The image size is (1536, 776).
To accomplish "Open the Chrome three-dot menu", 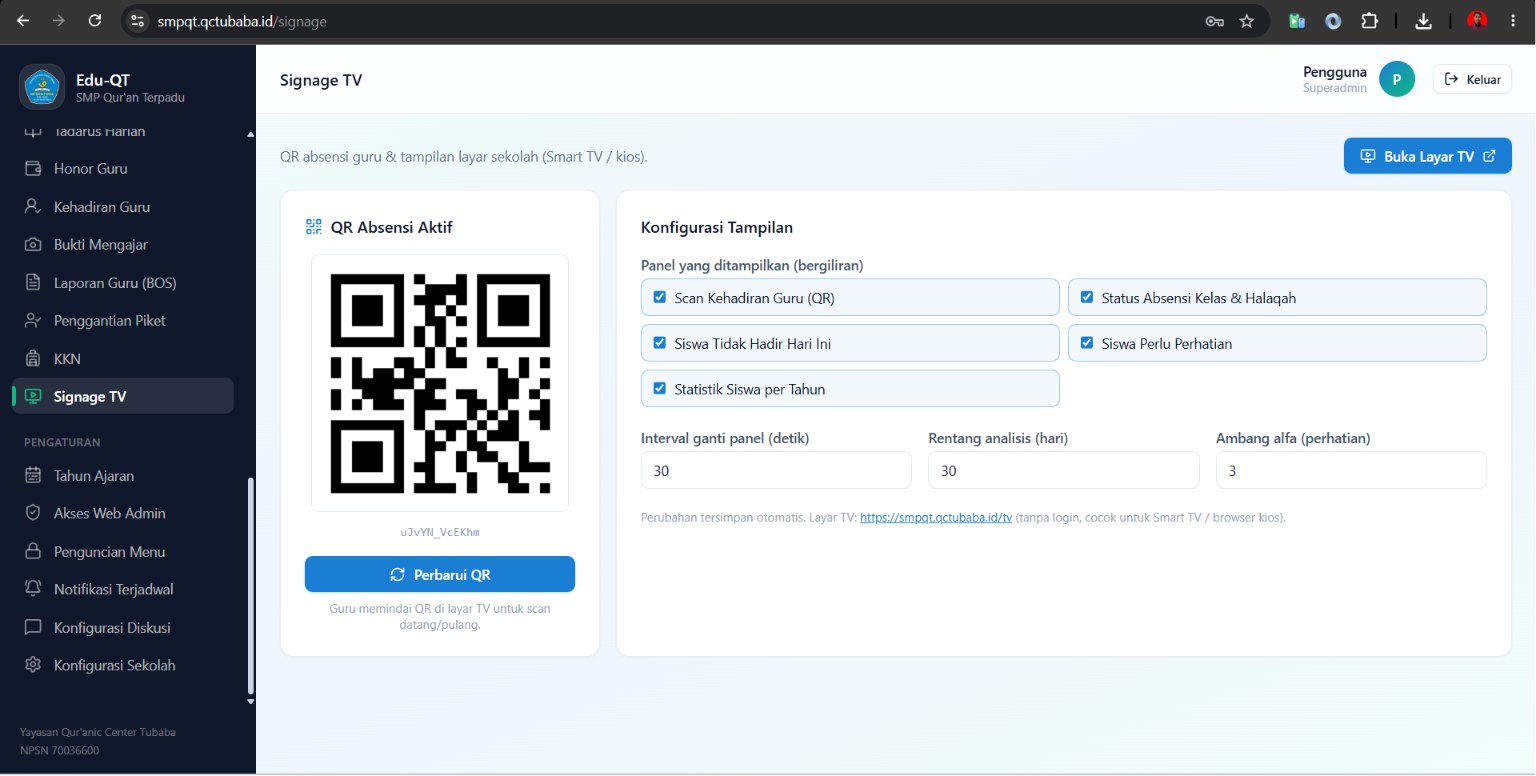I will 1512,21.
